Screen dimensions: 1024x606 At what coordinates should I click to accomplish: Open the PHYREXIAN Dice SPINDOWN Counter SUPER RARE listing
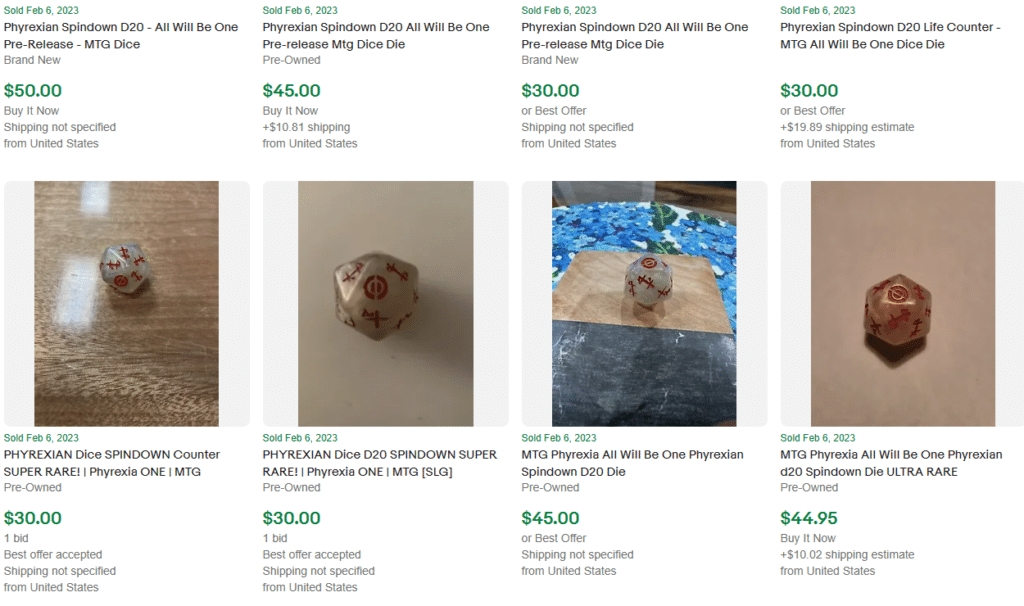[x=112, y=463]
